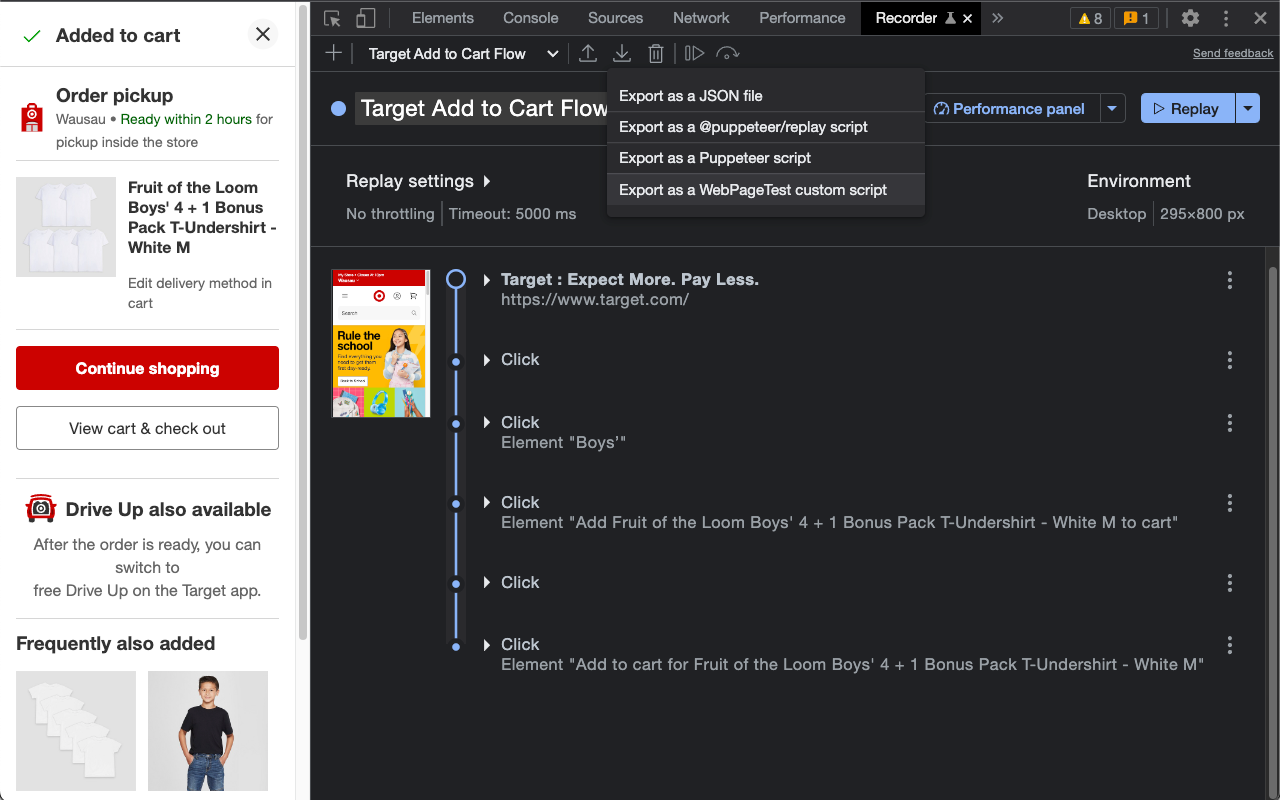Screen dimensions: 1280x800
Task: Open the three-dot DevTools customization menu
Action: [1225, 17]
